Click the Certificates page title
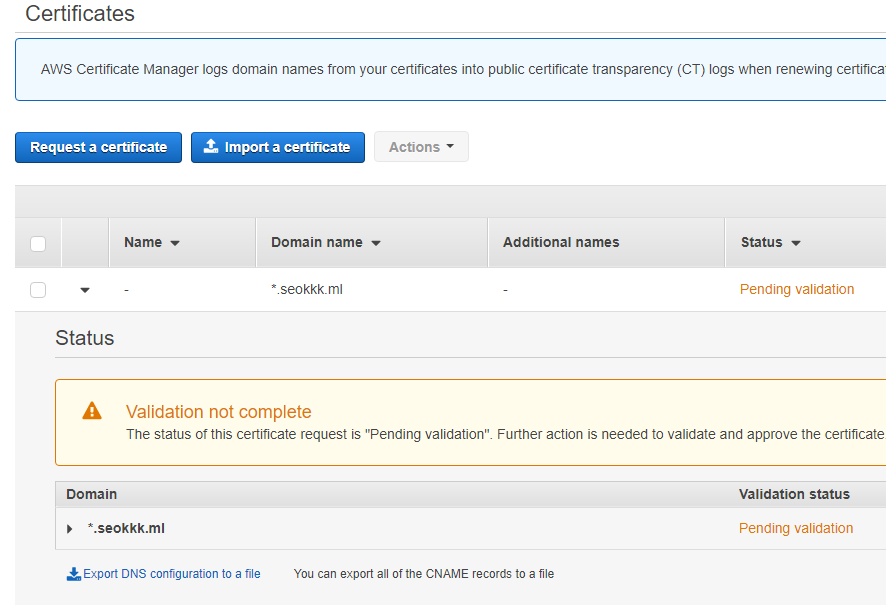This screenshot has height=605, width=886. coord(80,14)
